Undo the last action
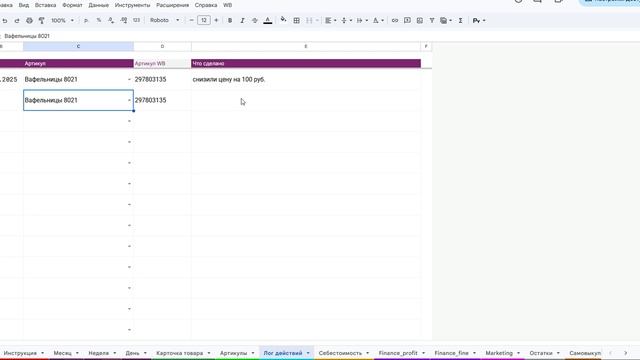The image size is (640, 360). (x=4, y=20)
